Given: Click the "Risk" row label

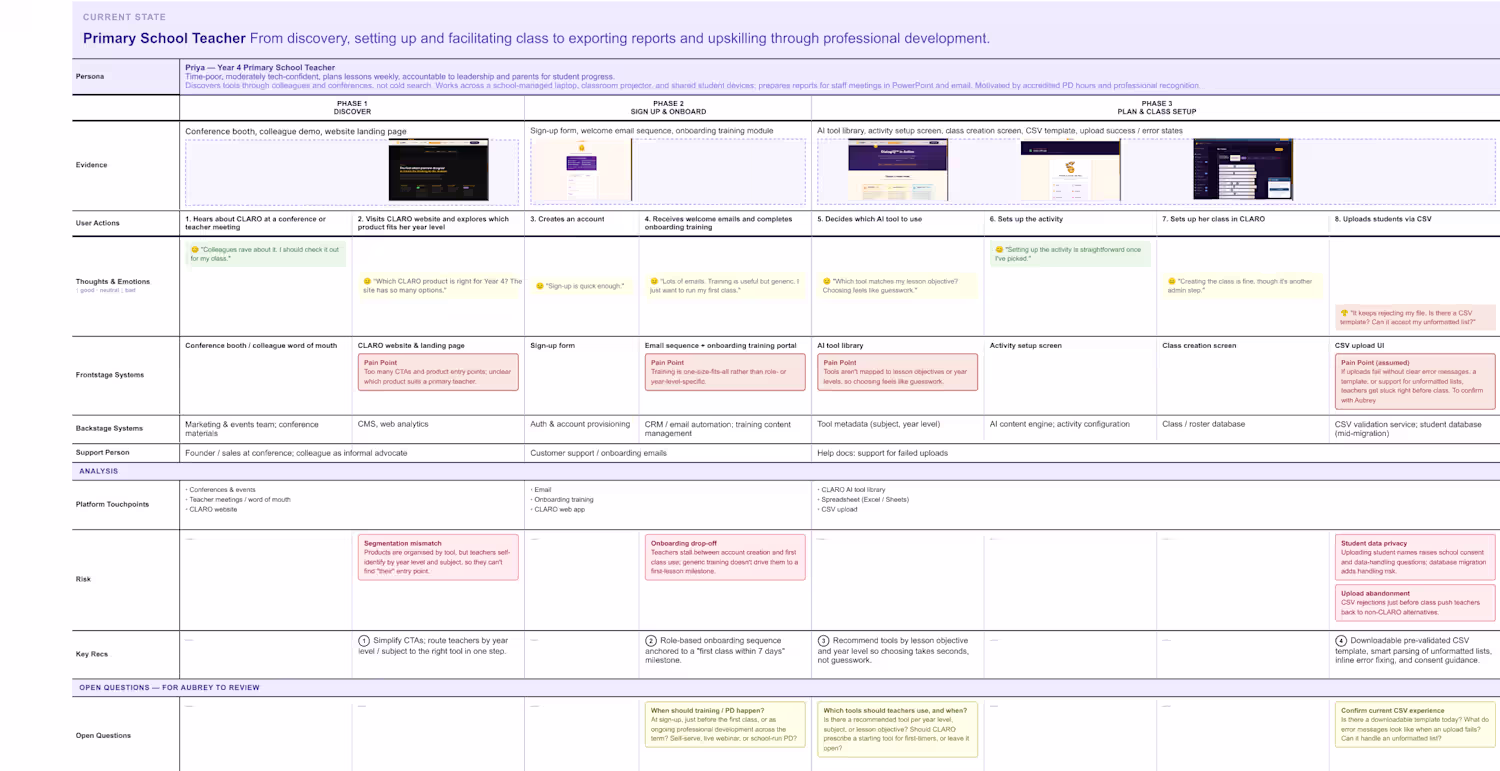Looking at the screenshot, I should [83, 579].
